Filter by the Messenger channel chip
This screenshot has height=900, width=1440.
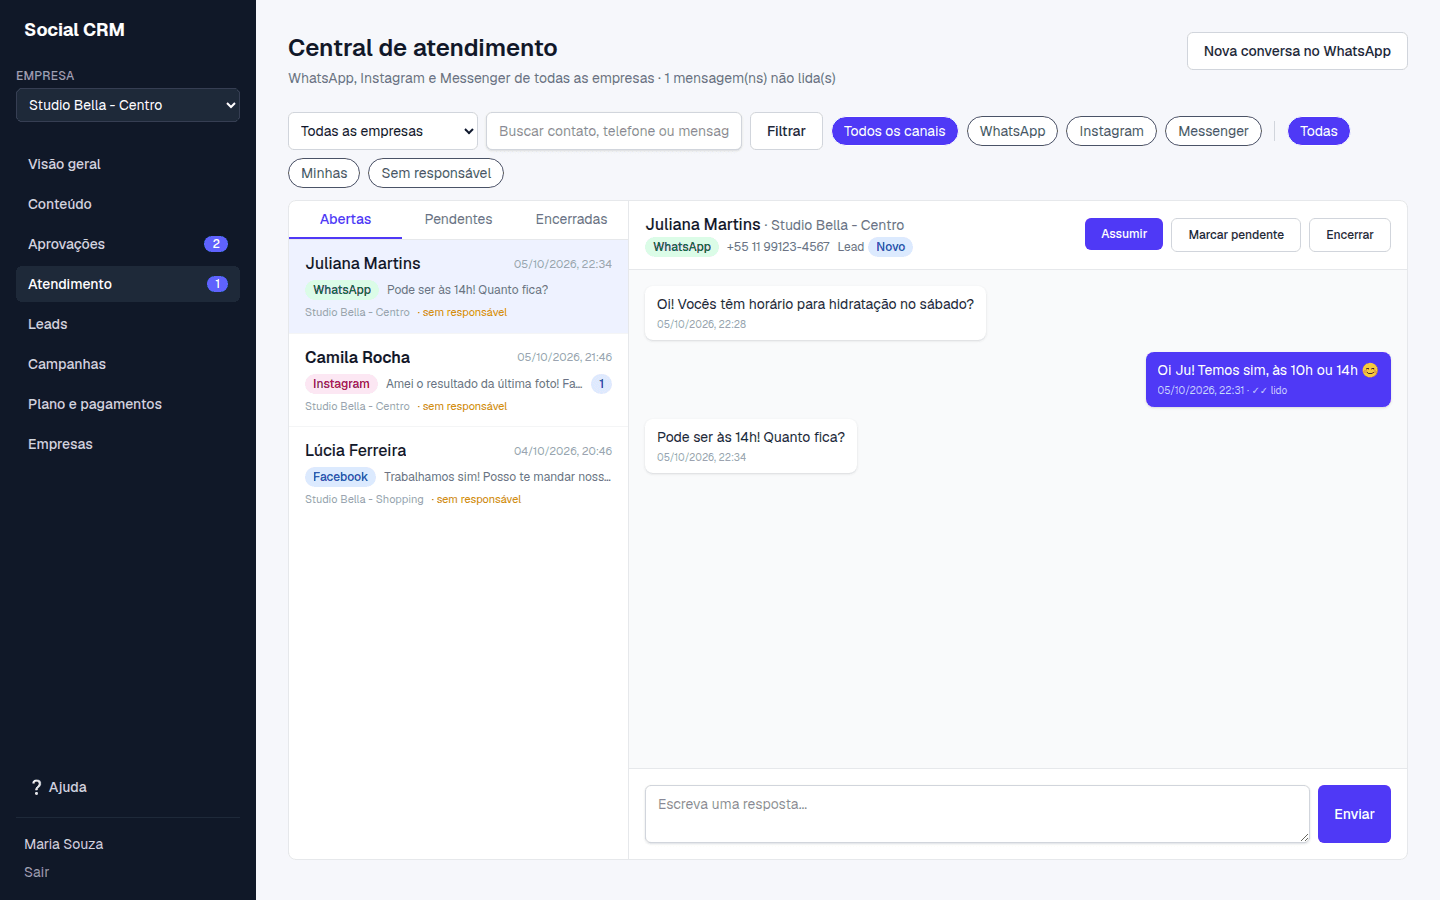(1213, 131)
